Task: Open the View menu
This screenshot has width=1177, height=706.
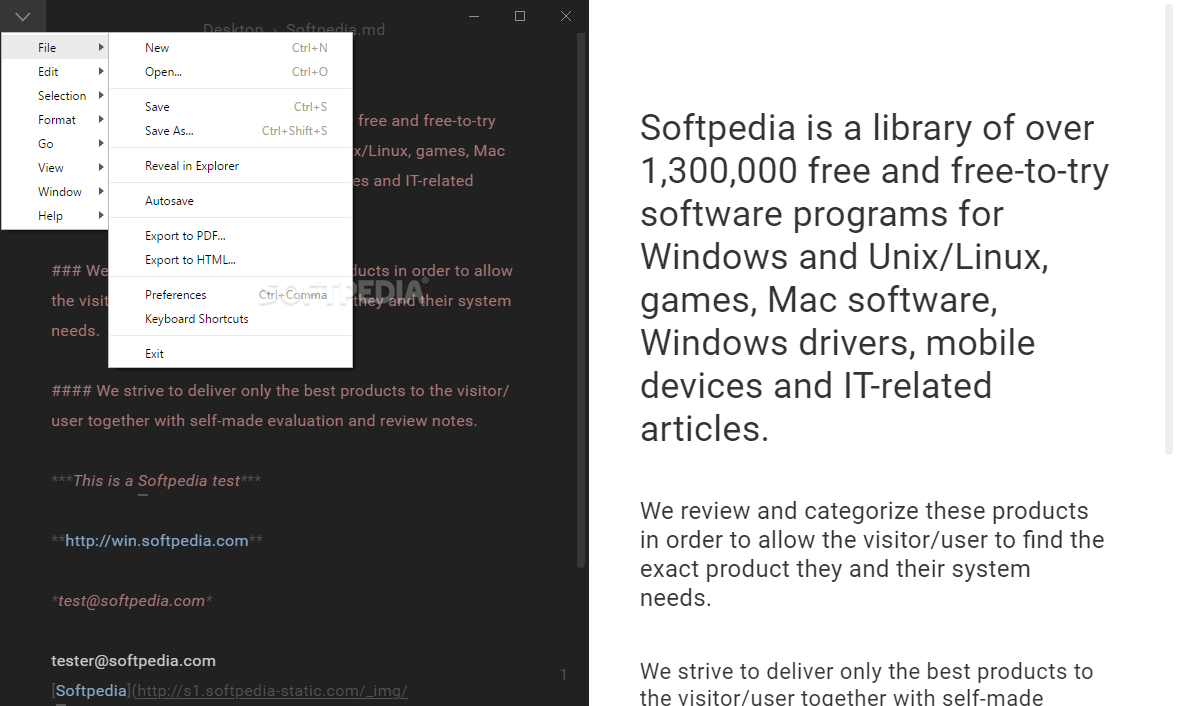Action: click(55, 167)
